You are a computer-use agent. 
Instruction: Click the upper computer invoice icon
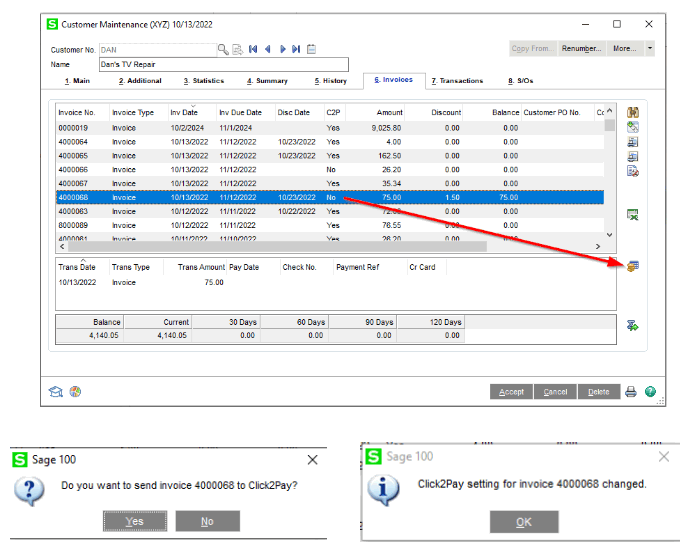pos(633,142)
